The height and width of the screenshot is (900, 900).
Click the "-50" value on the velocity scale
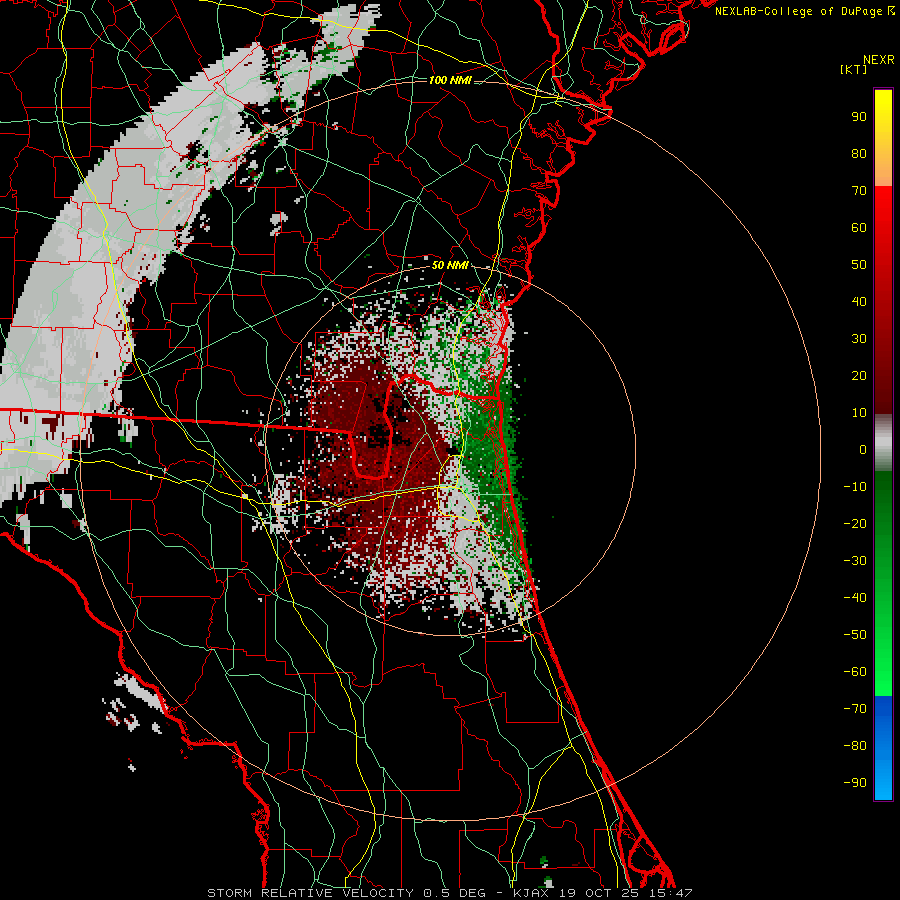tap(855, 635)
